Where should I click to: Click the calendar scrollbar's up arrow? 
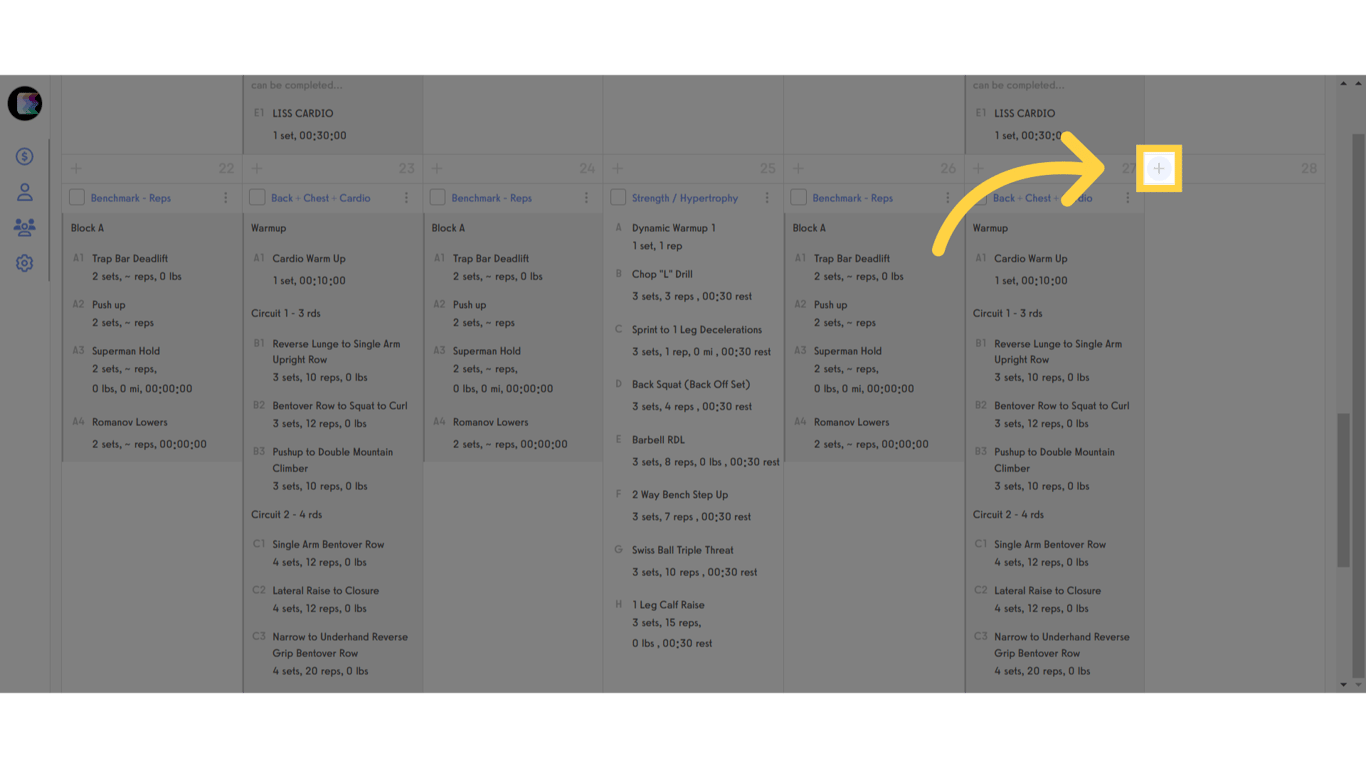coord(1344,83)
